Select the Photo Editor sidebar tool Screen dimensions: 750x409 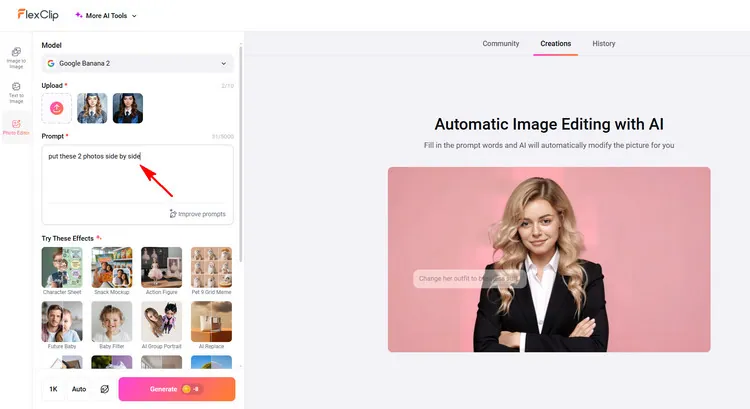pos(16,127)
